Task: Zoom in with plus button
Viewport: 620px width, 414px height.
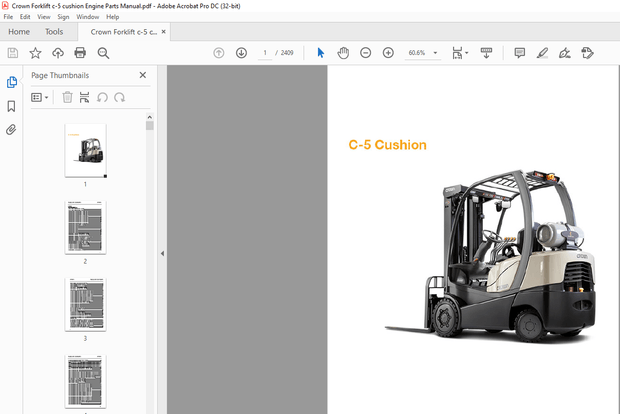Action: tap(388, 53)
